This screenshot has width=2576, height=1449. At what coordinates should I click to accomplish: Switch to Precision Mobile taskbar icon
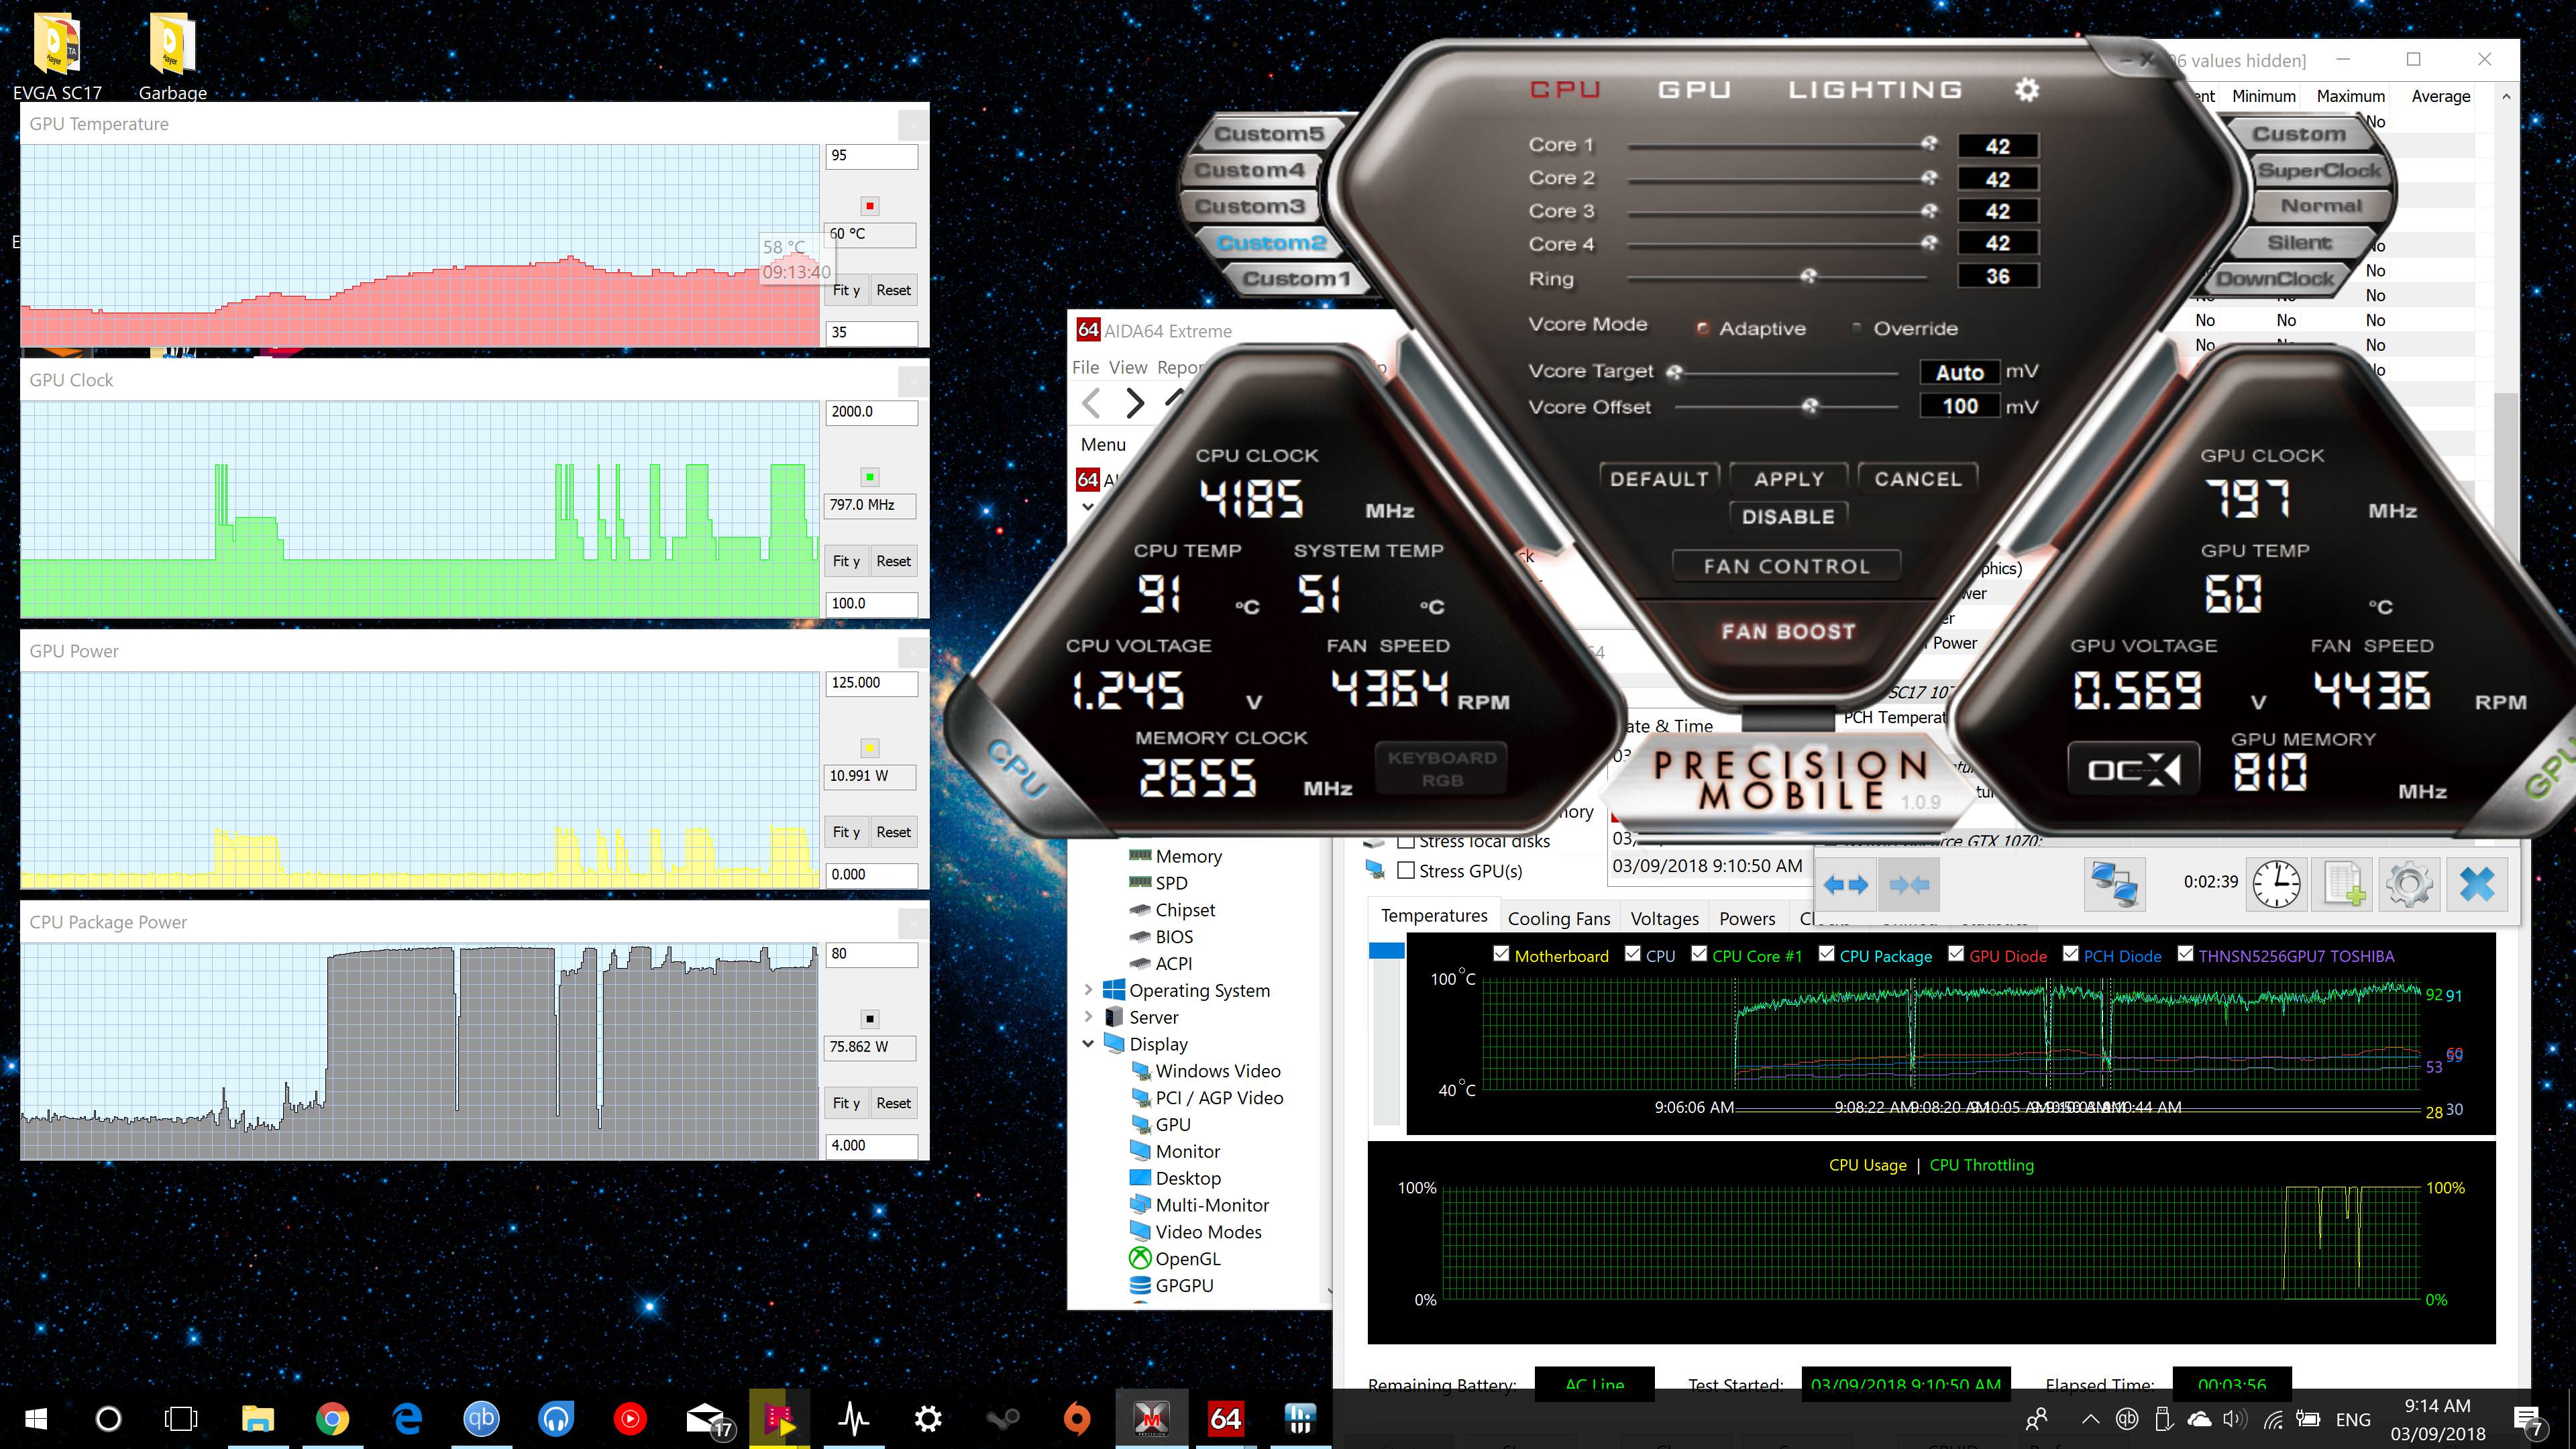click(1151, 1418)
